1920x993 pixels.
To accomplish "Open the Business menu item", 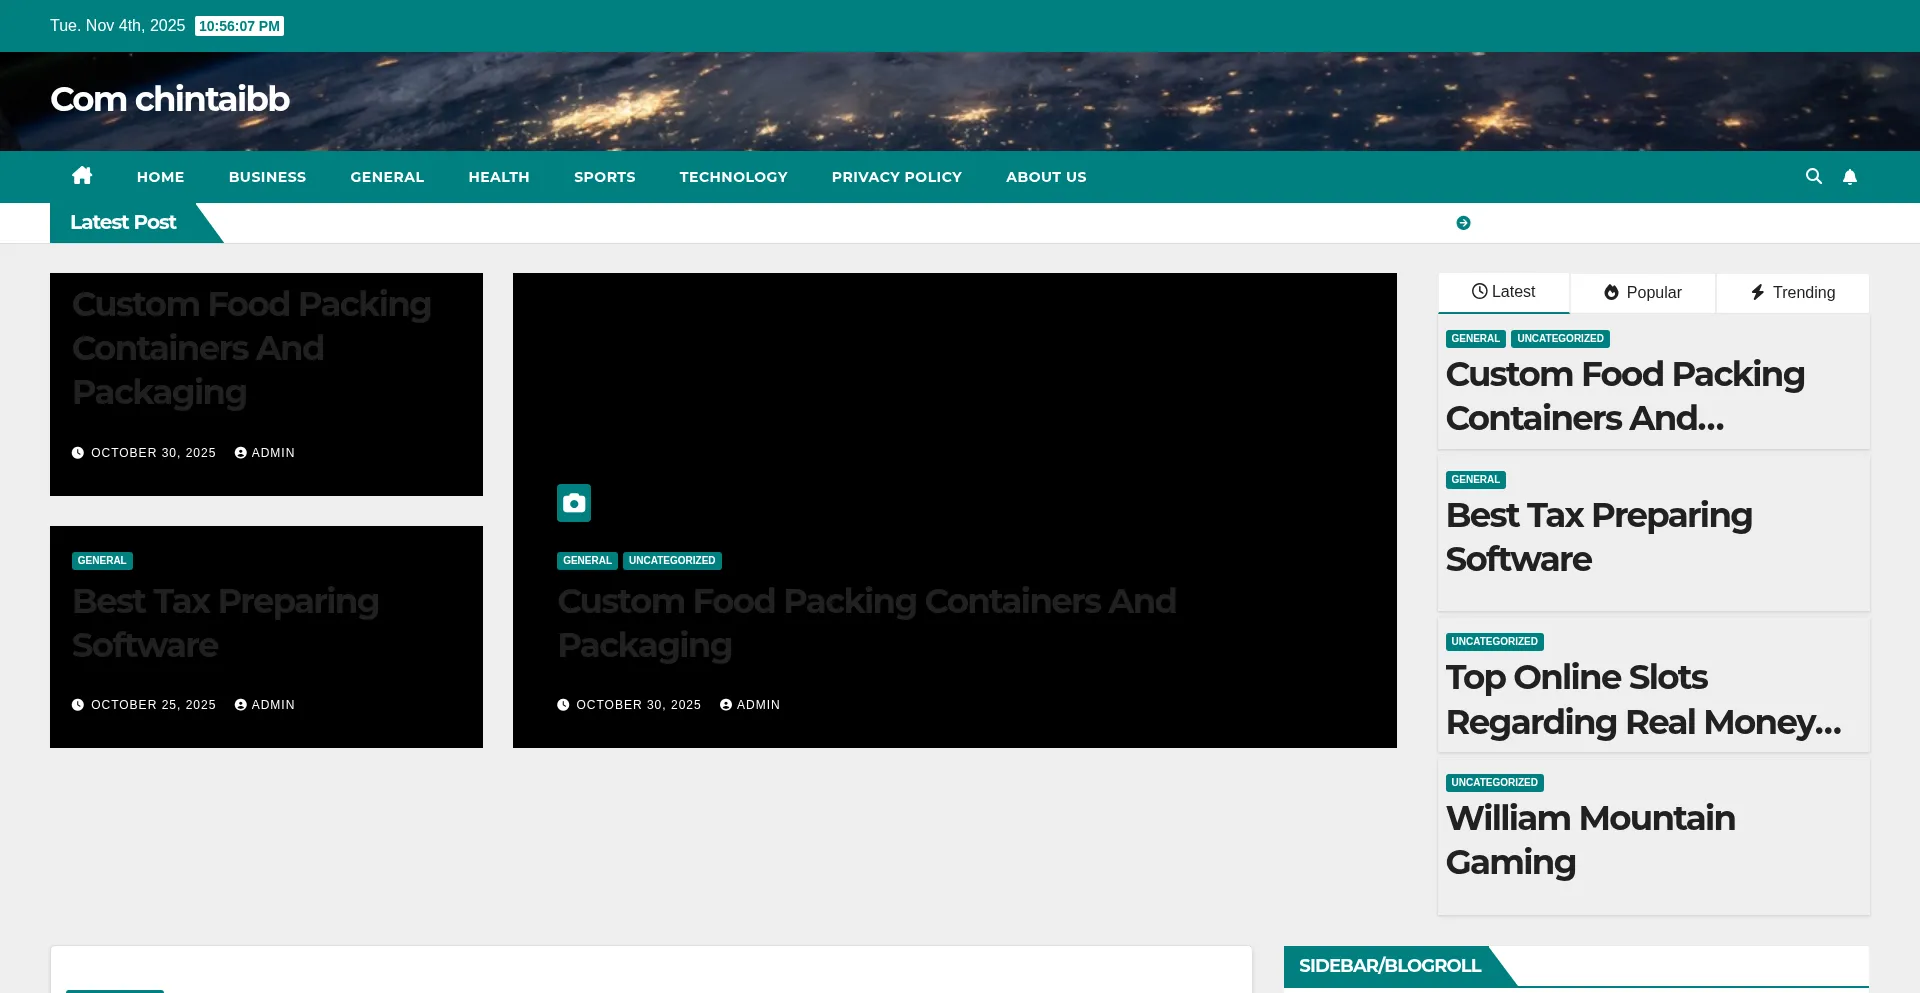I will click(x=267, y=177).
